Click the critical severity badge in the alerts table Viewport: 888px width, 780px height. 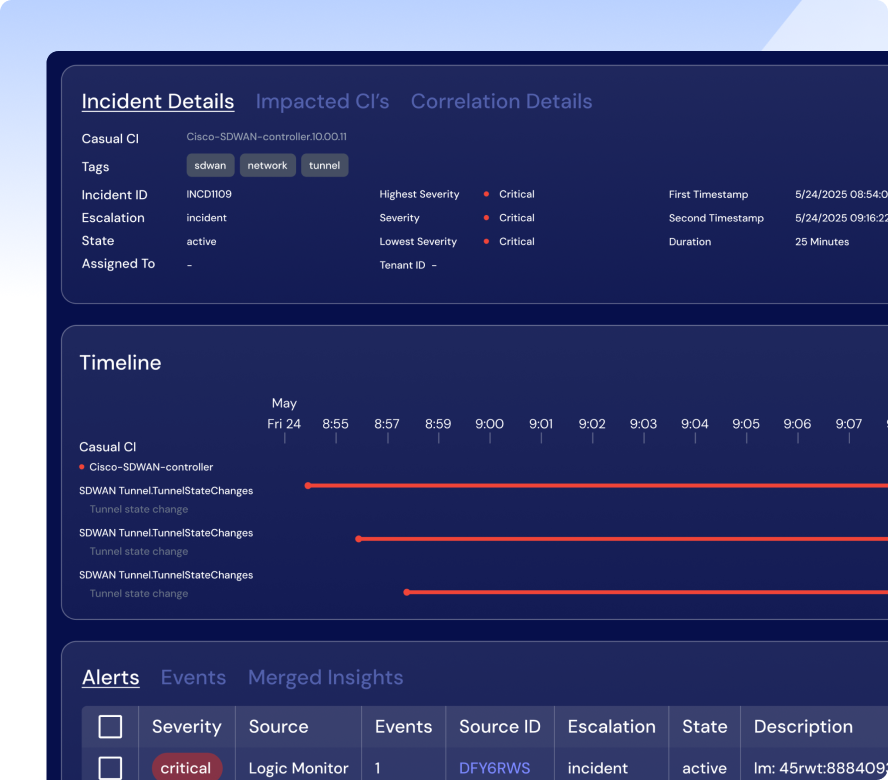(186, 768)
